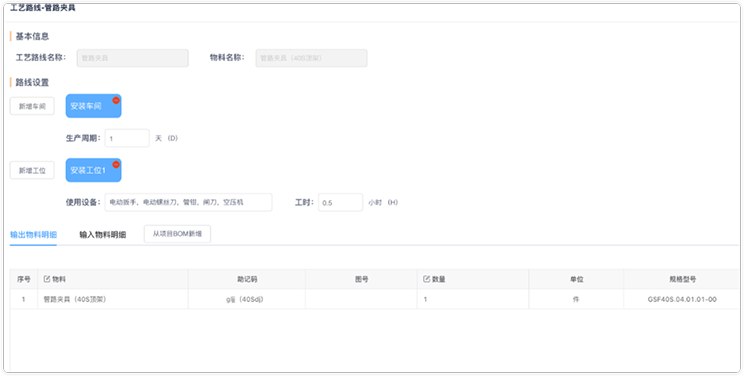Select the 安装车间 workshop tag
The height and width of the screenshot is (376, 744).
pos(93,106)
